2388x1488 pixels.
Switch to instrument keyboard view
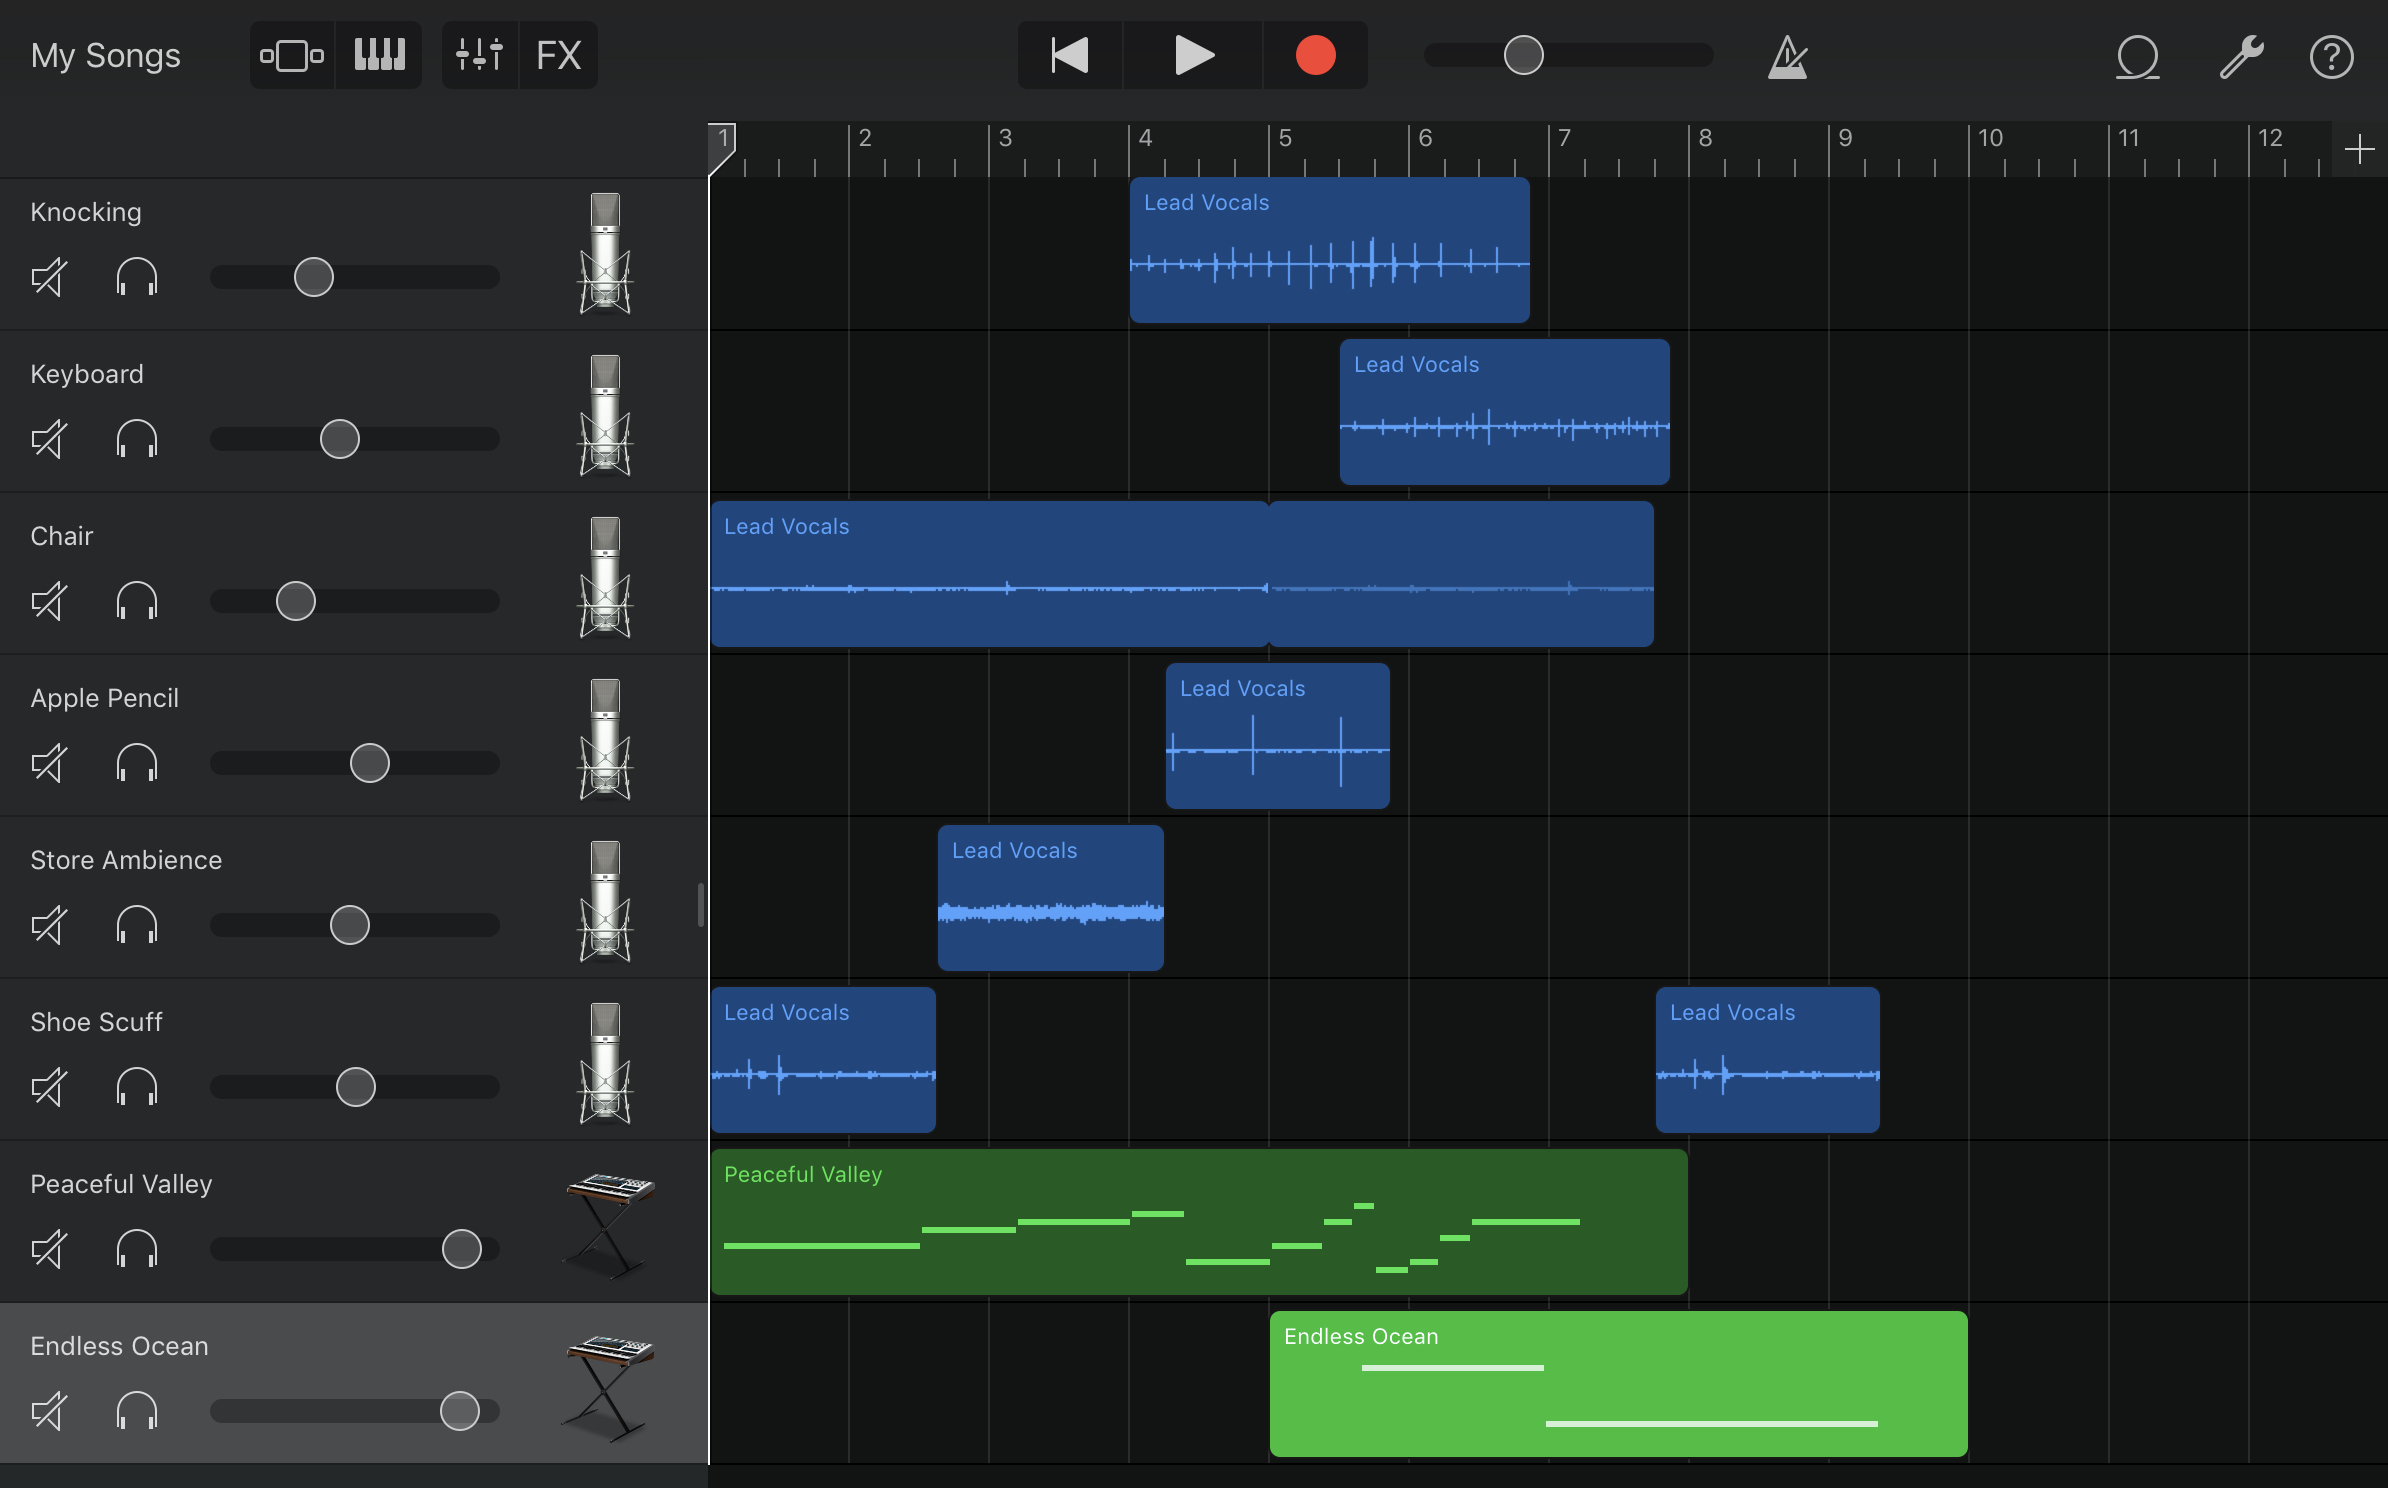click(379, 55)
